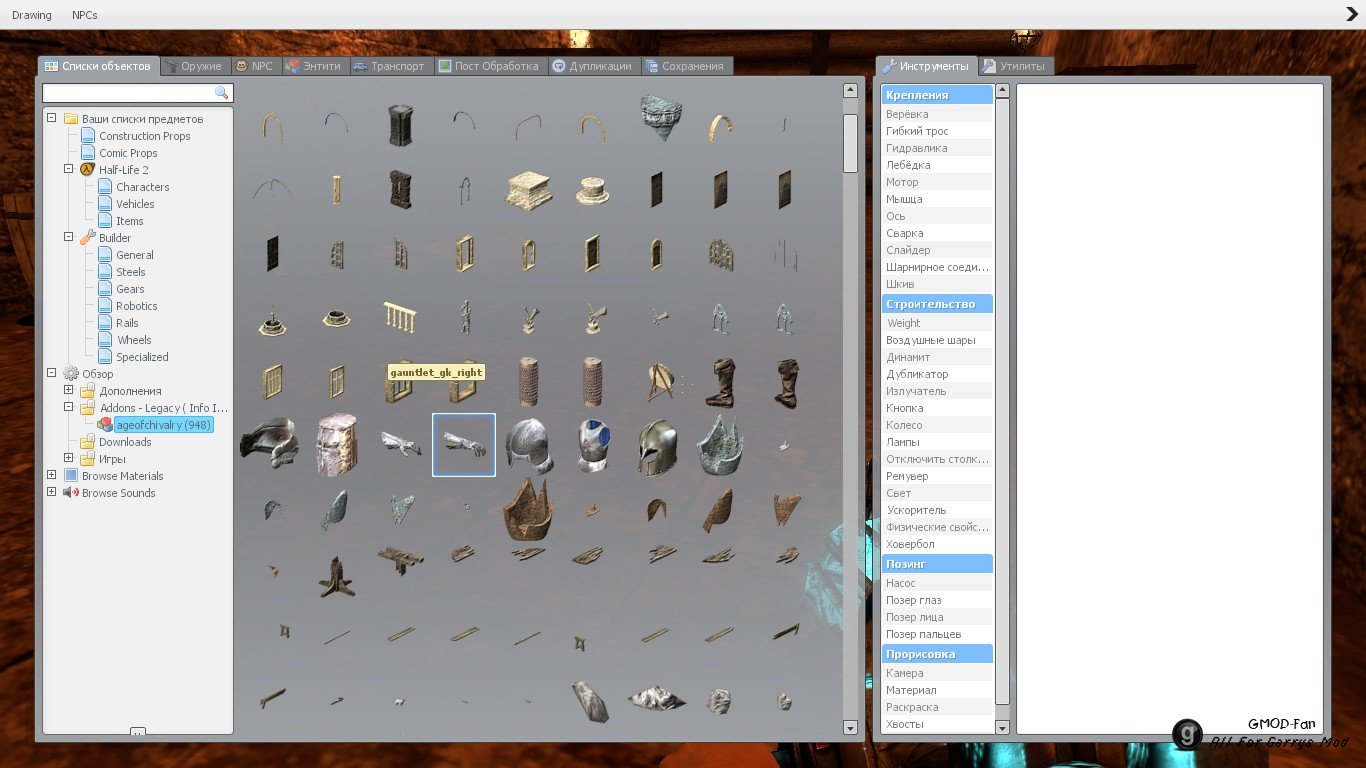Expand the Дополнения folder

pyautogui.click(x=69, y=390)
